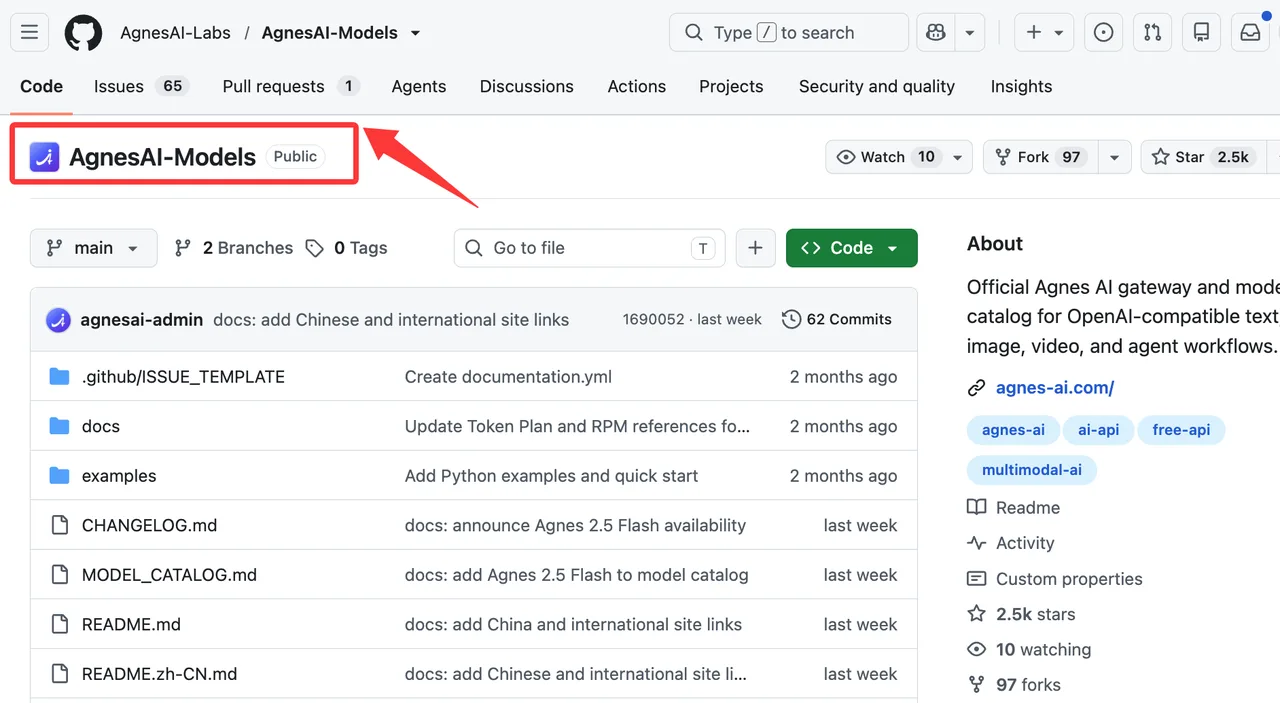
Task: Click the Go to file field
Action: pos(590,248)
